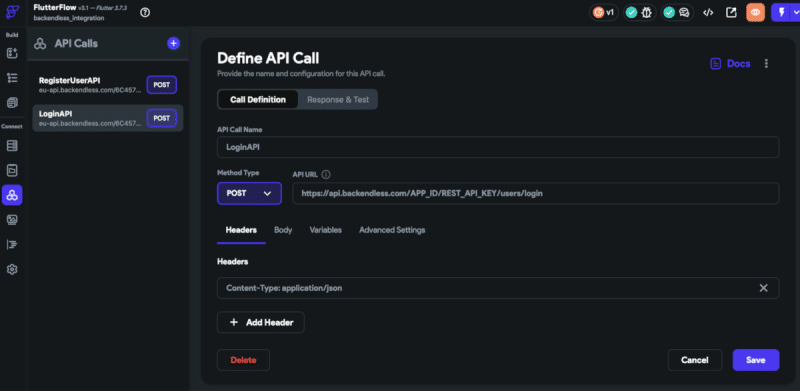Select the Advanced Settings tab

(x=392, y=230)
